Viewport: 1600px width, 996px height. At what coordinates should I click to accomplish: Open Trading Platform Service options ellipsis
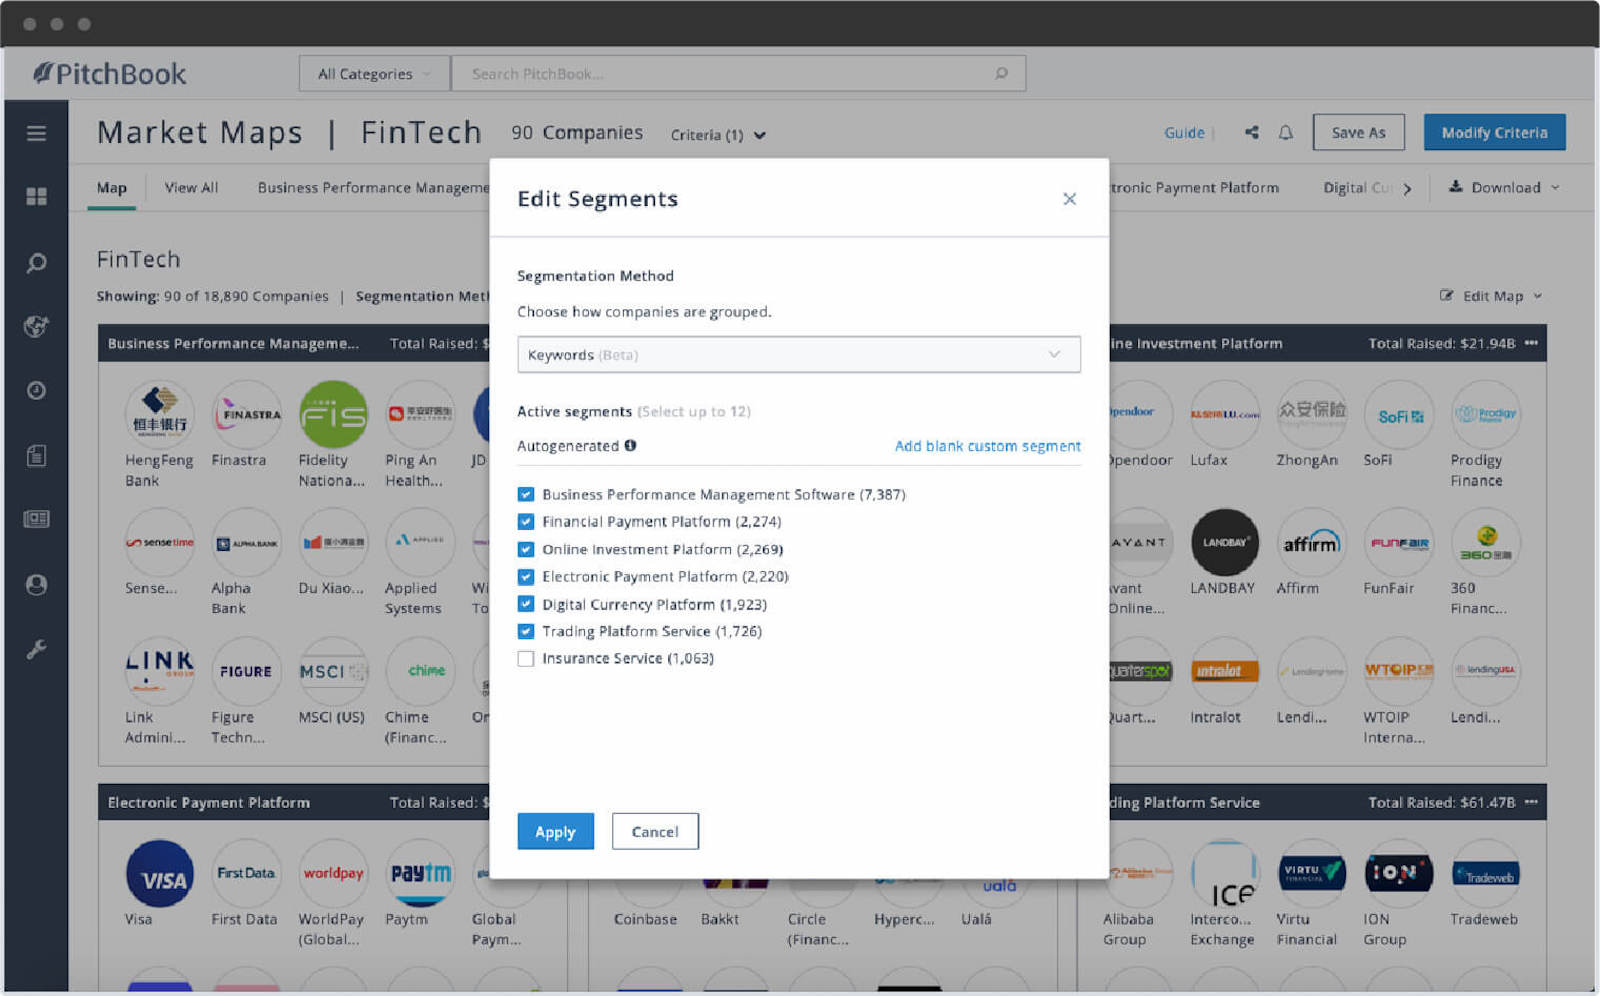(1531, 802)
